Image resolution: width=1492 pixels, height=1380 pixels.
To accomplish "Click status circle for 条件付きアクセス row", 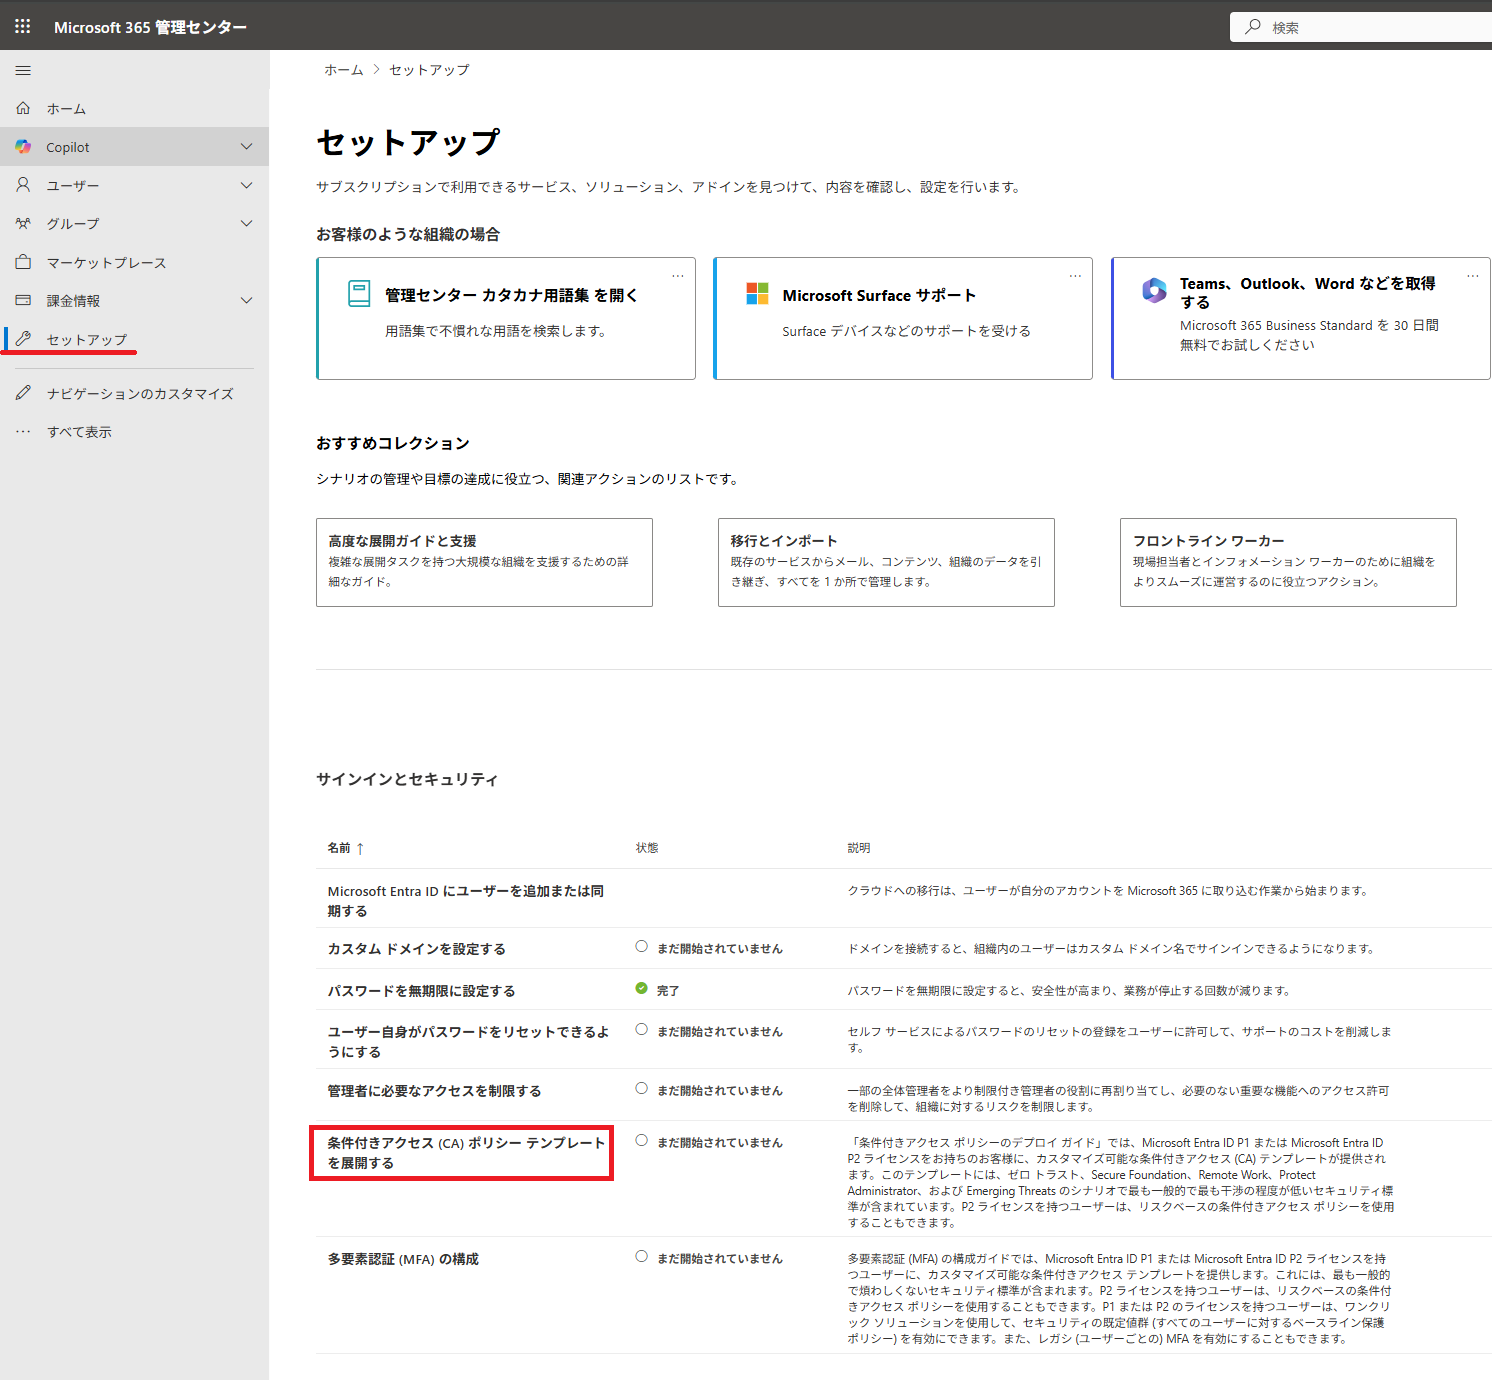I will pos(641,1140).
